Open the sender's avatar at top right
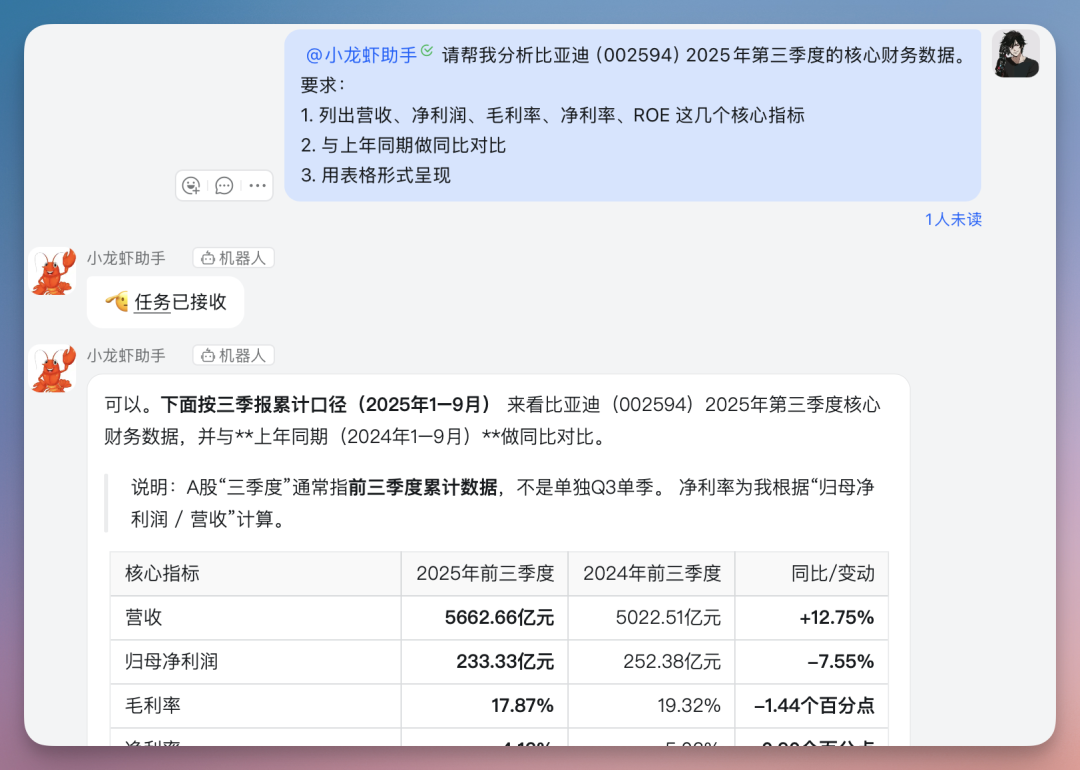The image size is (1080, 770). tap(1016, 53)
